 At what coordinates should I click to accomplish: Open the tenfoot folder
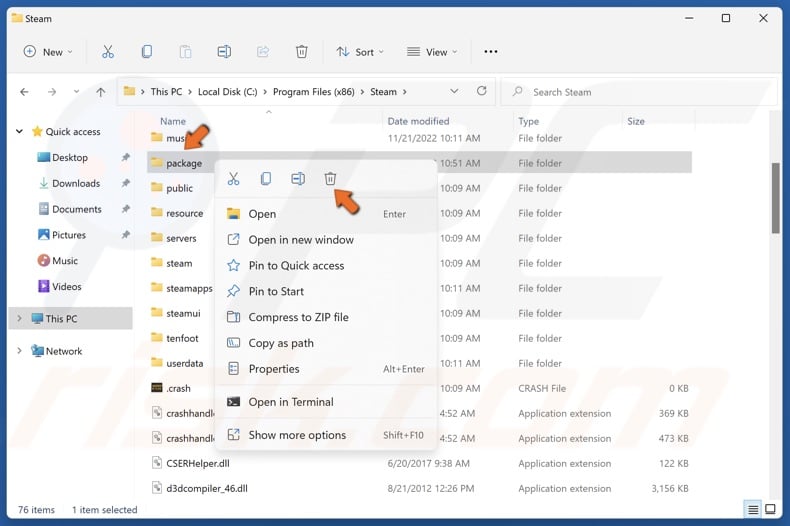tap(175, 338)
